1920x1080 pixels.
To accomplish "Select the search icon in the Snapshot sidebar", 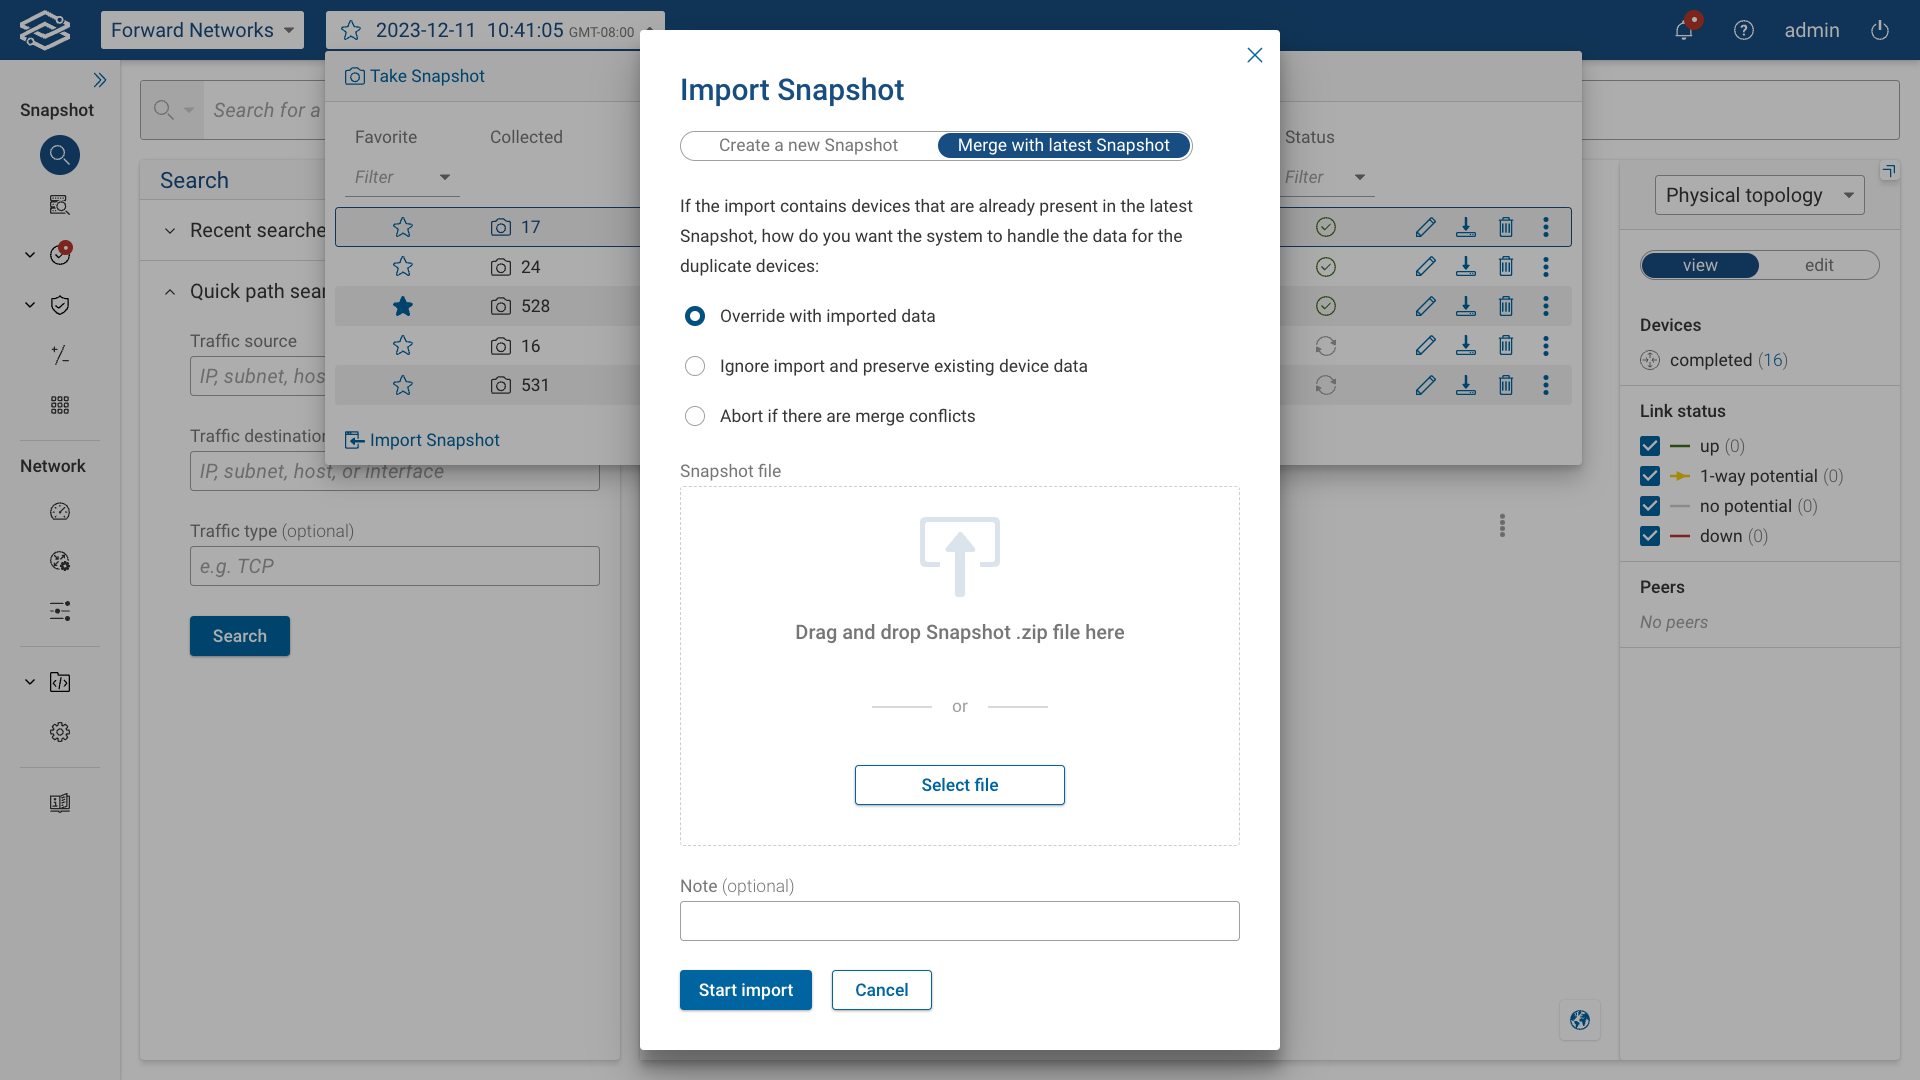I will [x=60, y=155].
